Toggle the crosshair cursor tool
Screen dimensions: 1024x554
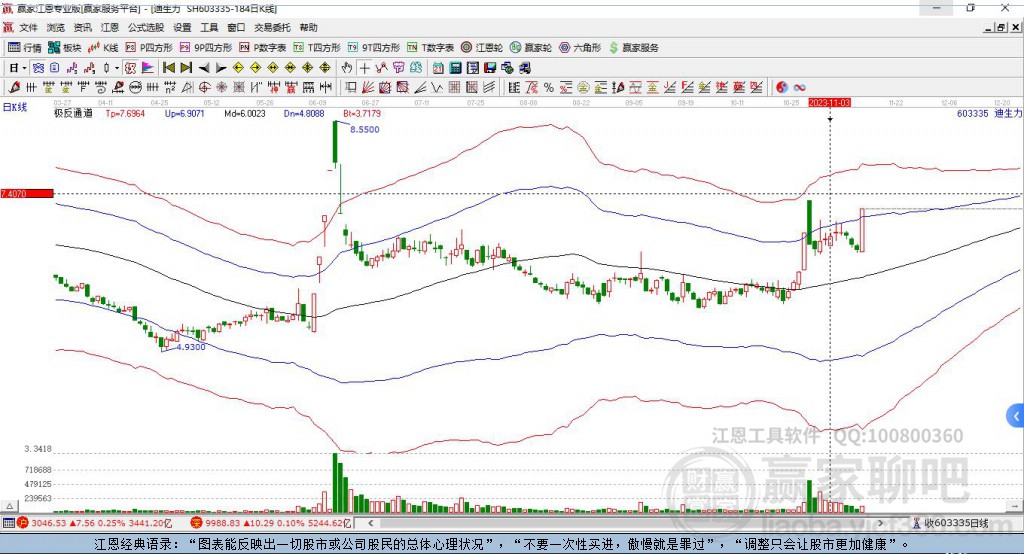(x=364, y=68)
